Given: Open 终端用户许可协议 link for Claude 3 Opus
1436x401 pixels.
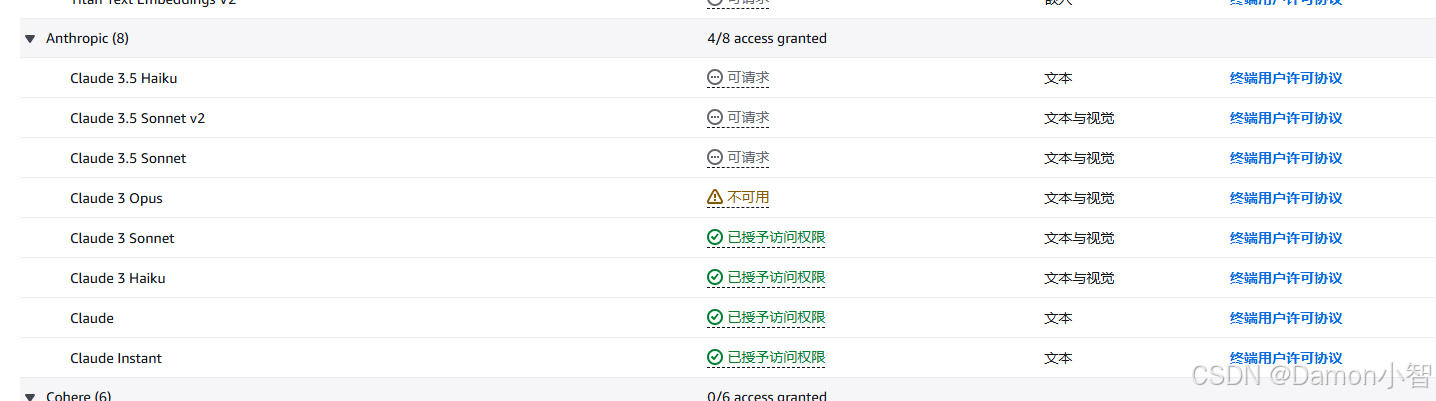Looking at the screenshot, I should click(1286, 198).
